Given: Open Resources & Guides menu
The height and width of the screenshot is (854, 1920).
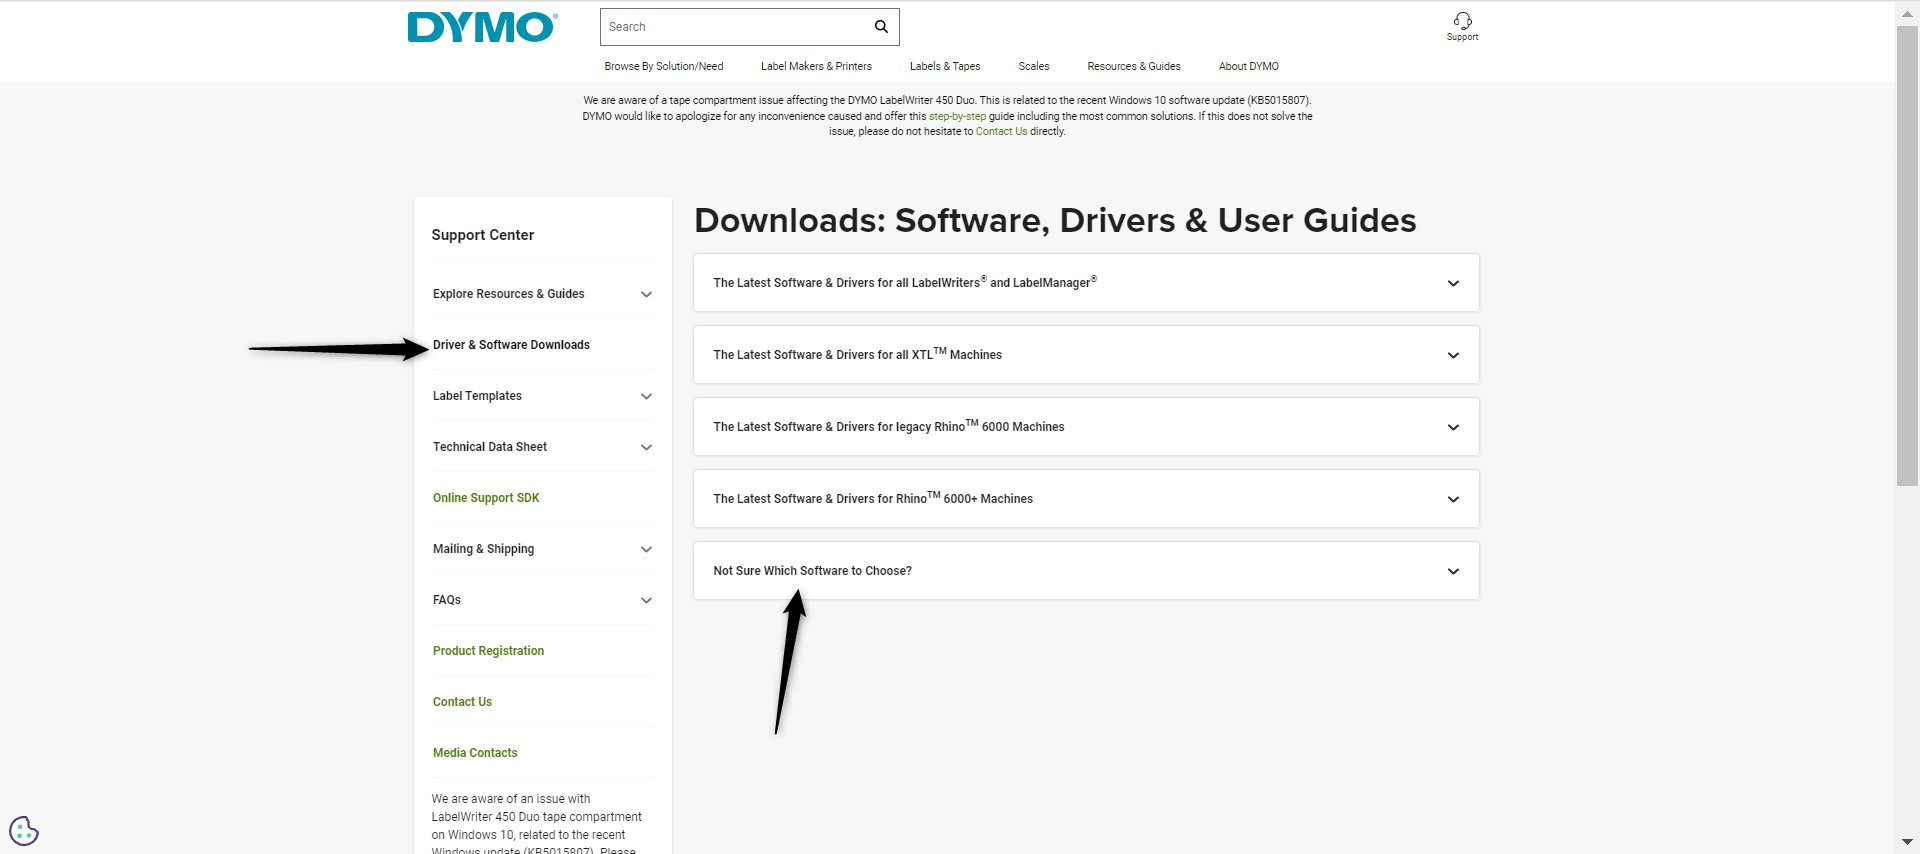Looking at the screenshot, I should [1134, 66].
